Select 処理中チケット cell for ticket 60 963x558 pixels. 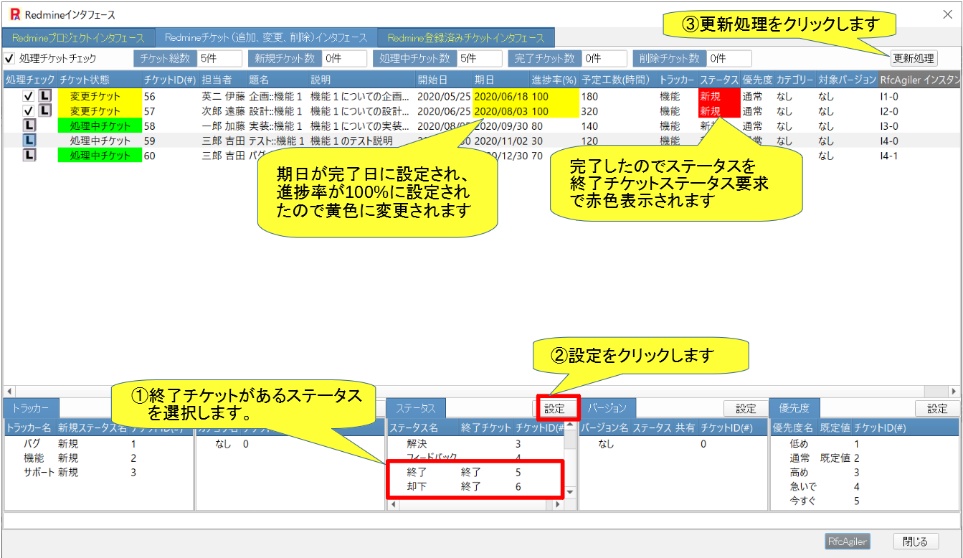point(99,155)
